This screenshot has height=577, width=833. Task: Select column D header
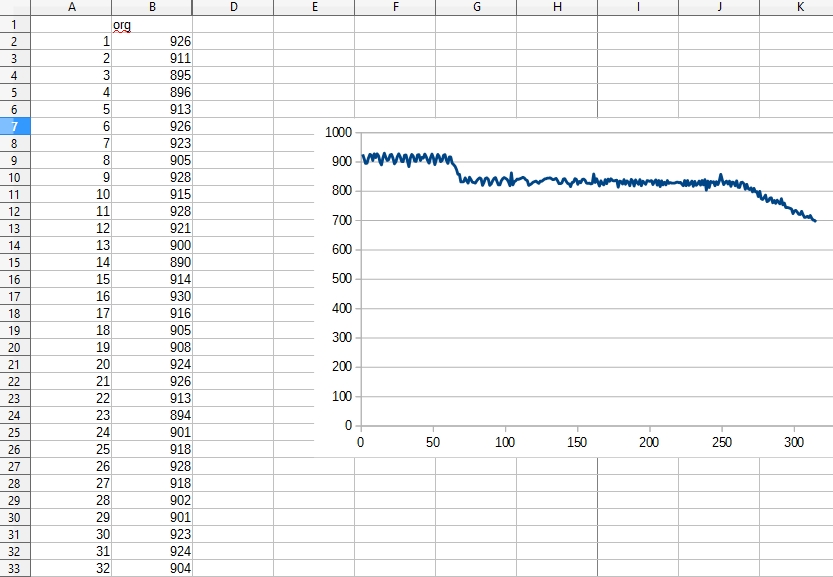233,7
